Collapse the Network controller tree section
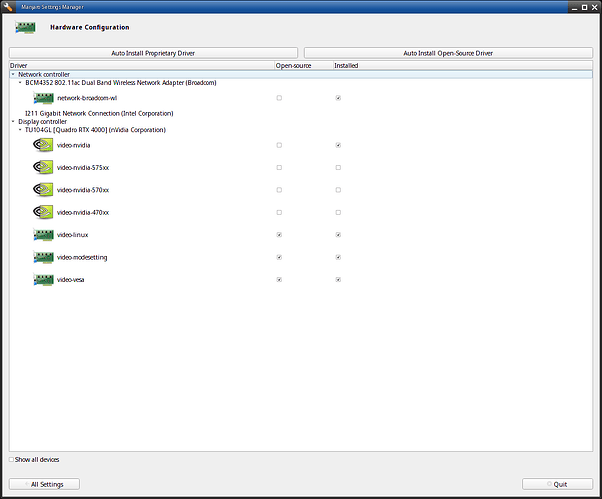602x499 pixels. pyautogui.click(x=12, y=74)
